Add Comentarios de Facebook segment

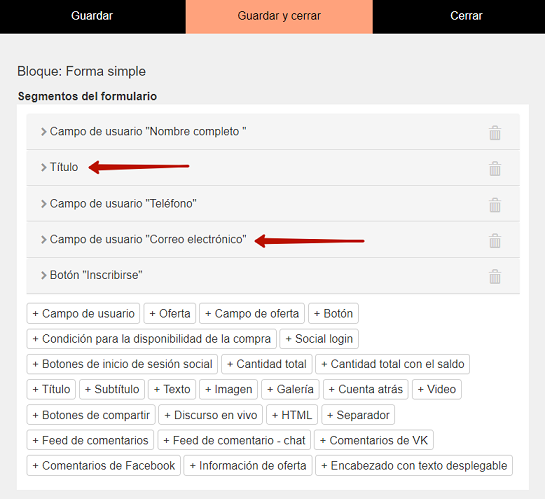(x=104, y=466)
